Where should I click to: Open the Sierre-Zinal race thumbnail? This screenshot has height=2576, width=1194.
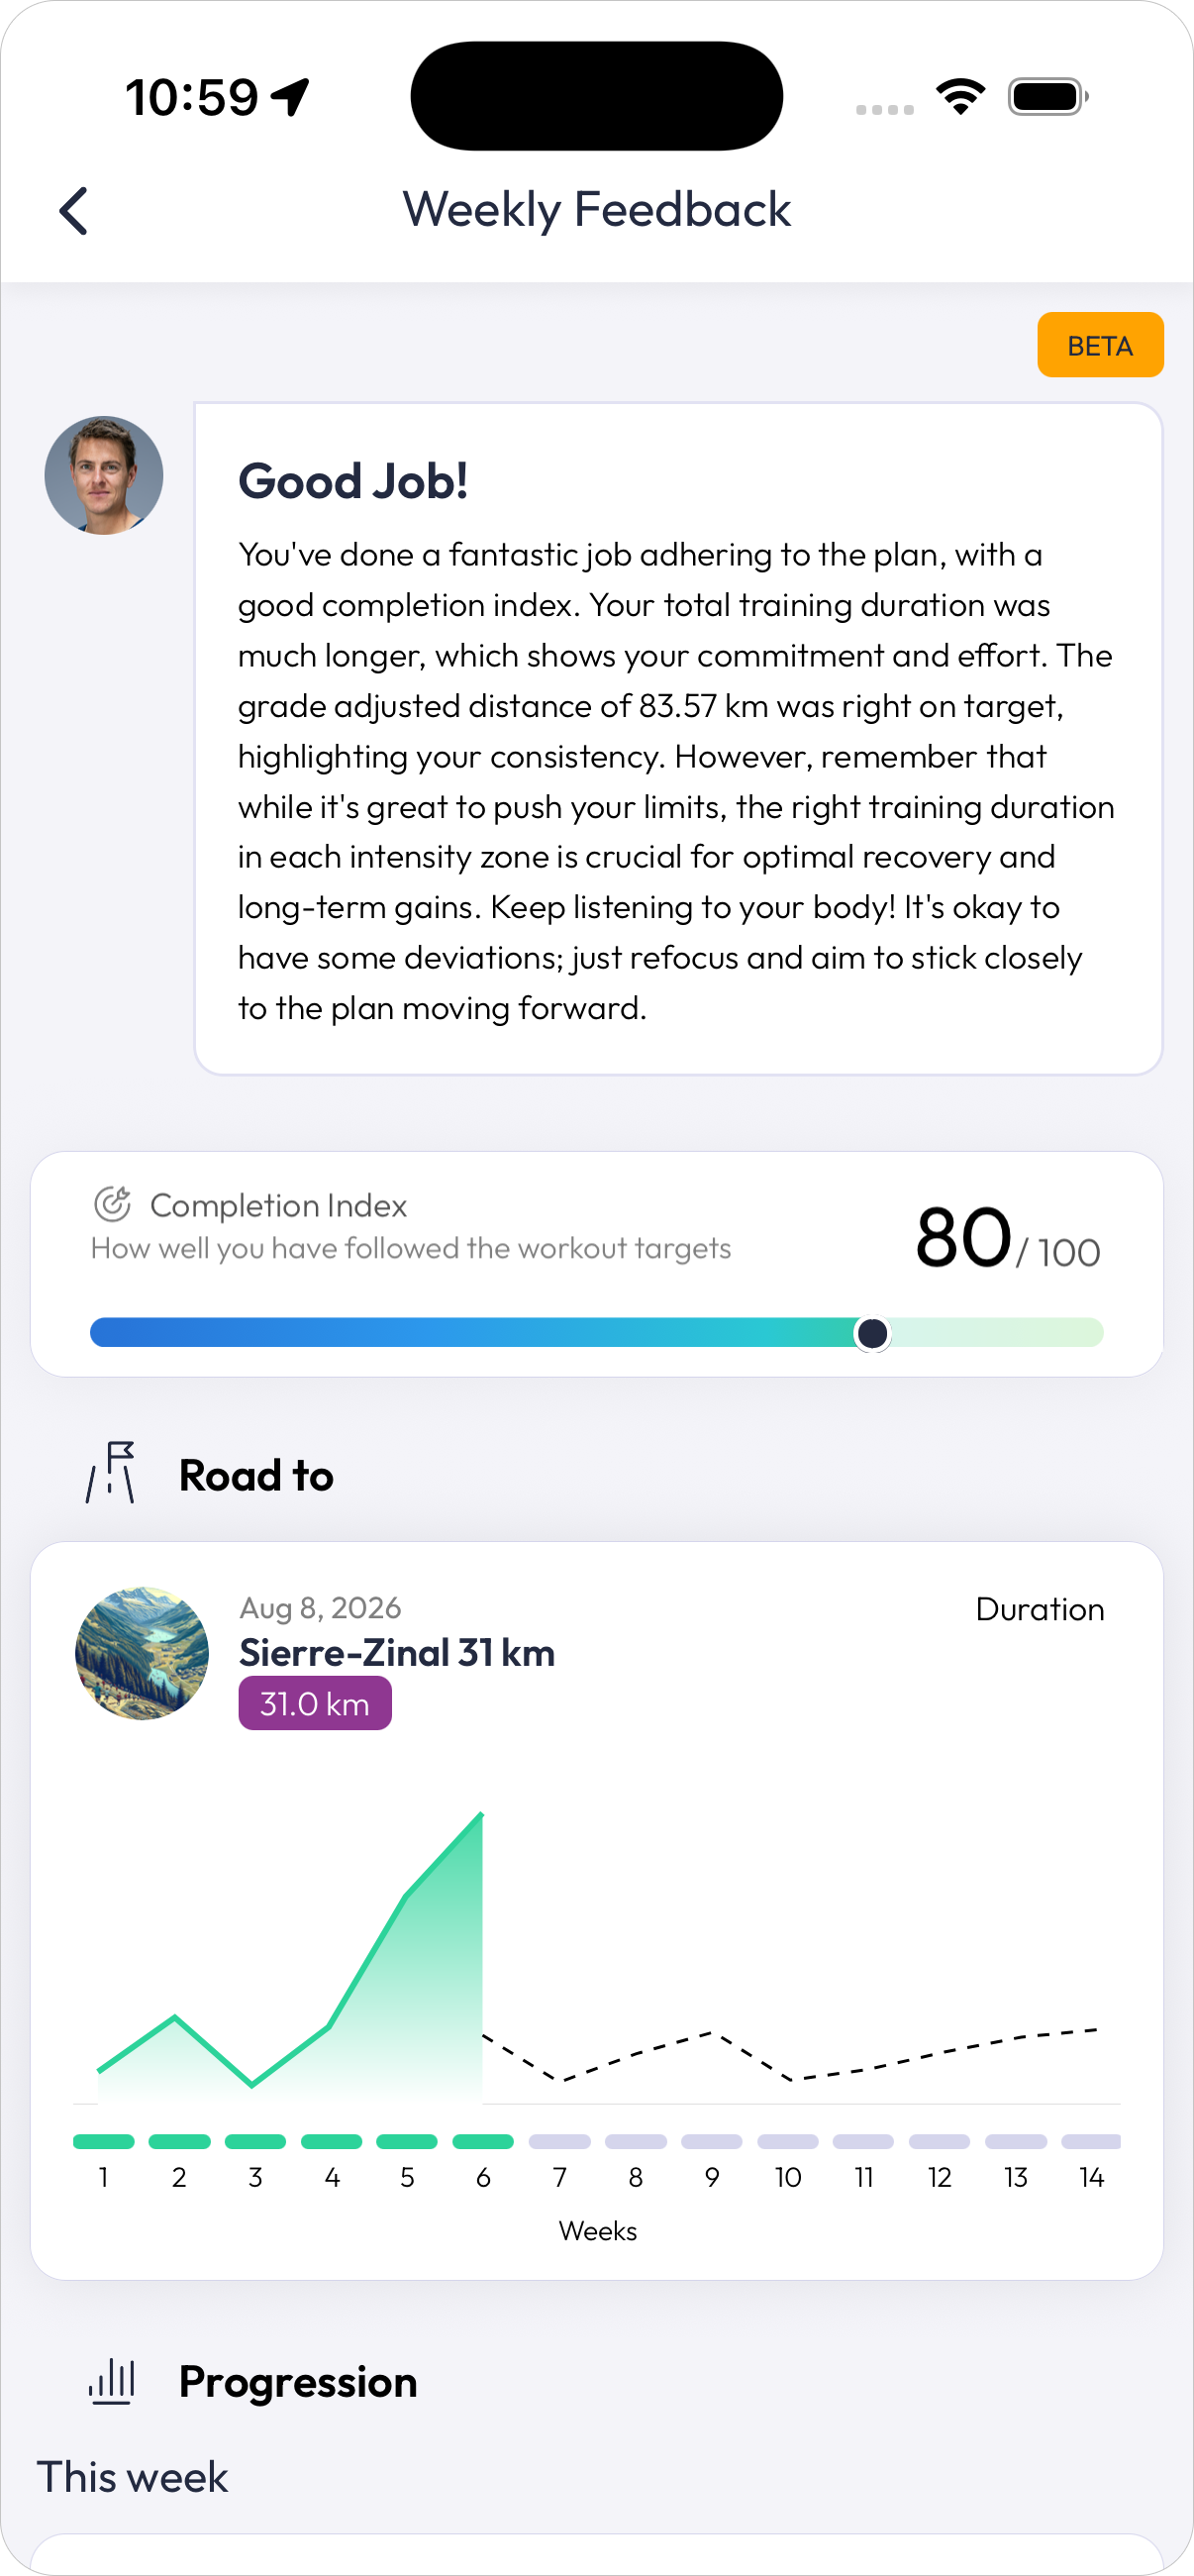pyautogui.click(x=142, y=1654)
